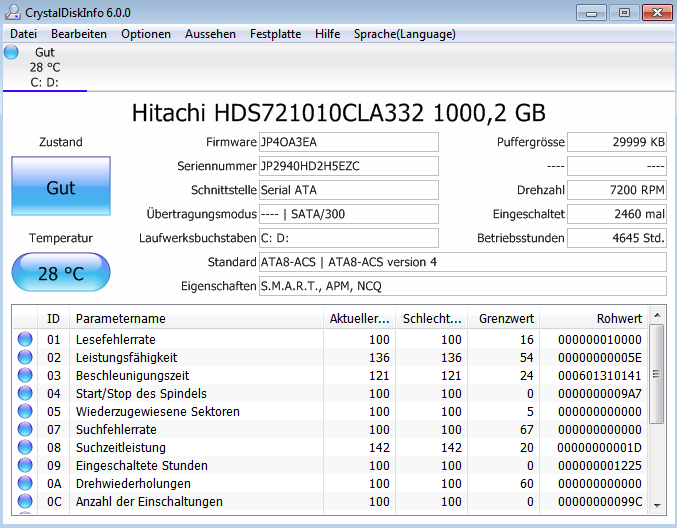Screen dimensions: 677x528
Task: Click the scroll down arrow in SMART list
Action: 657,506
